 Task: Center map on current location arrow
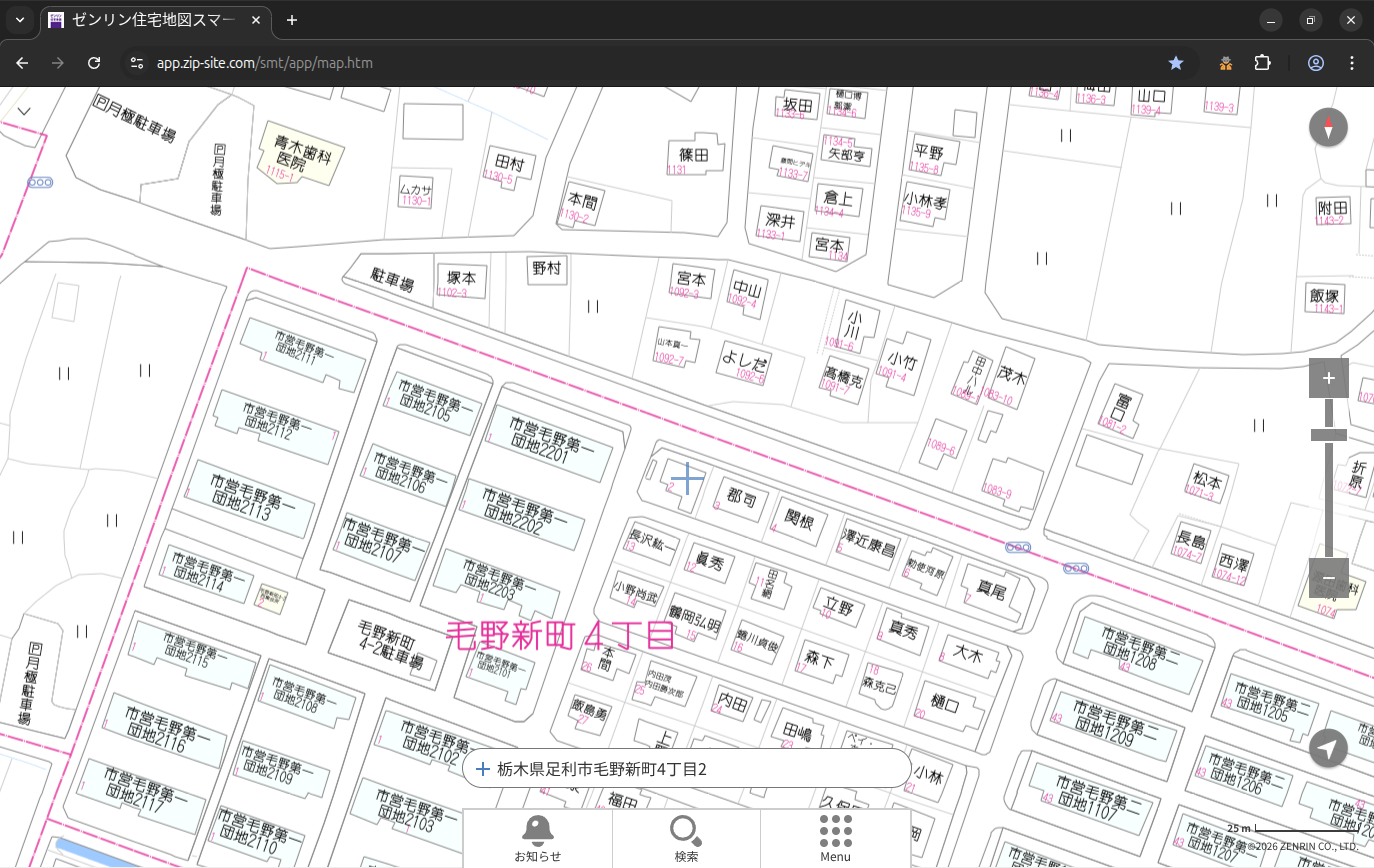click(1328, 748)
